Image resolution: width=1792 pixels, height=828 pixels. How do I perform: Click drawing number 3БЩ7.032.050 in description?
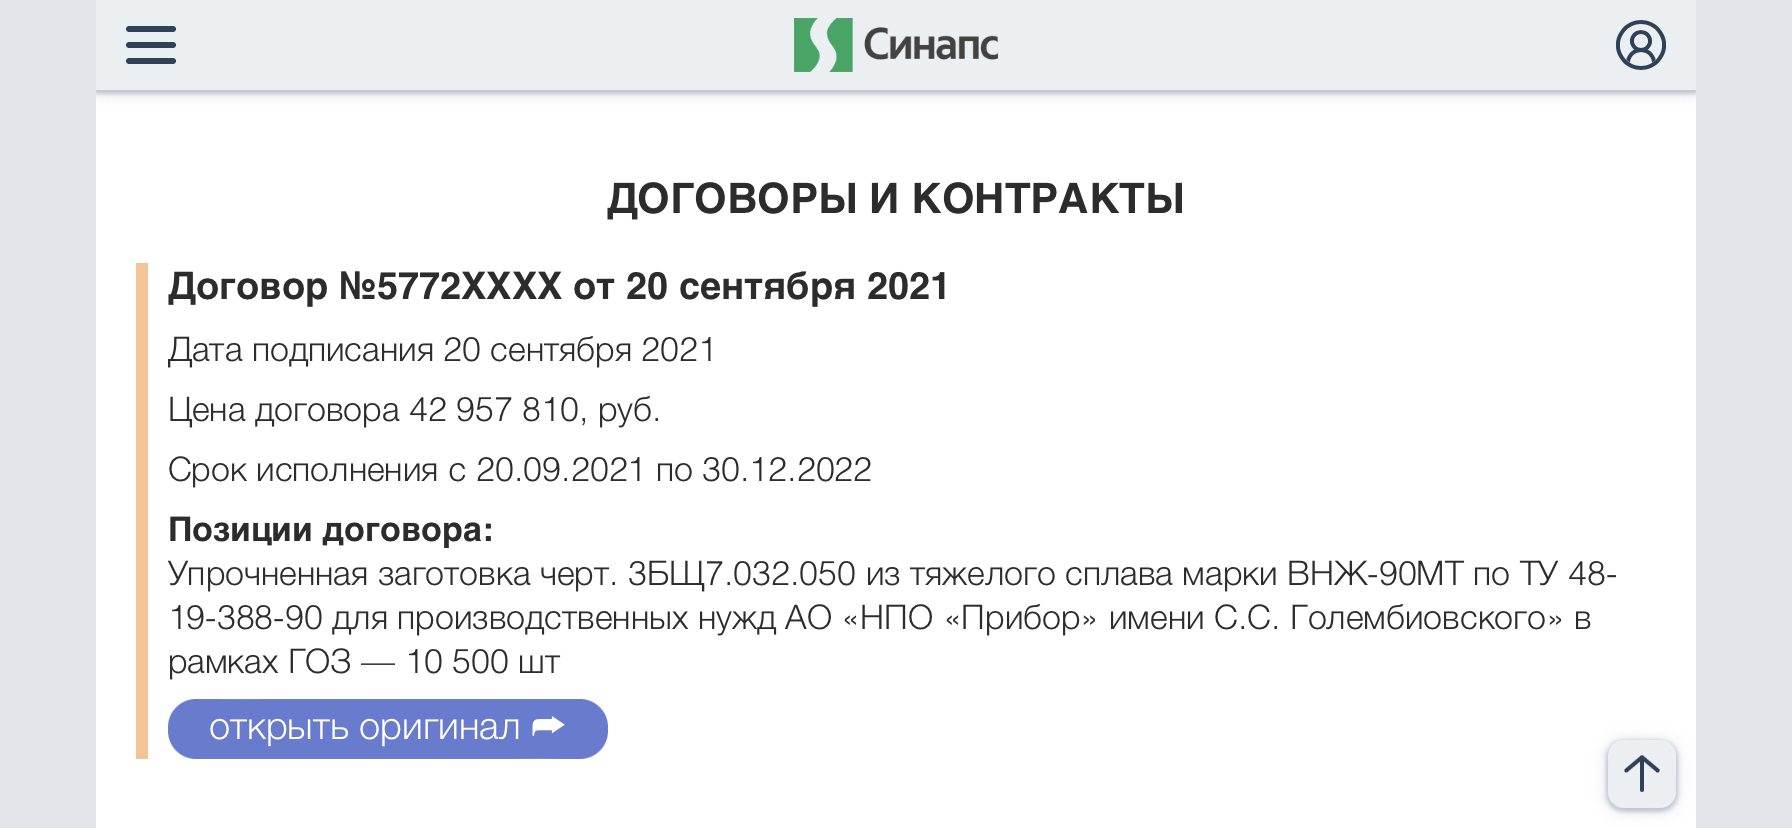pos(741,574)
